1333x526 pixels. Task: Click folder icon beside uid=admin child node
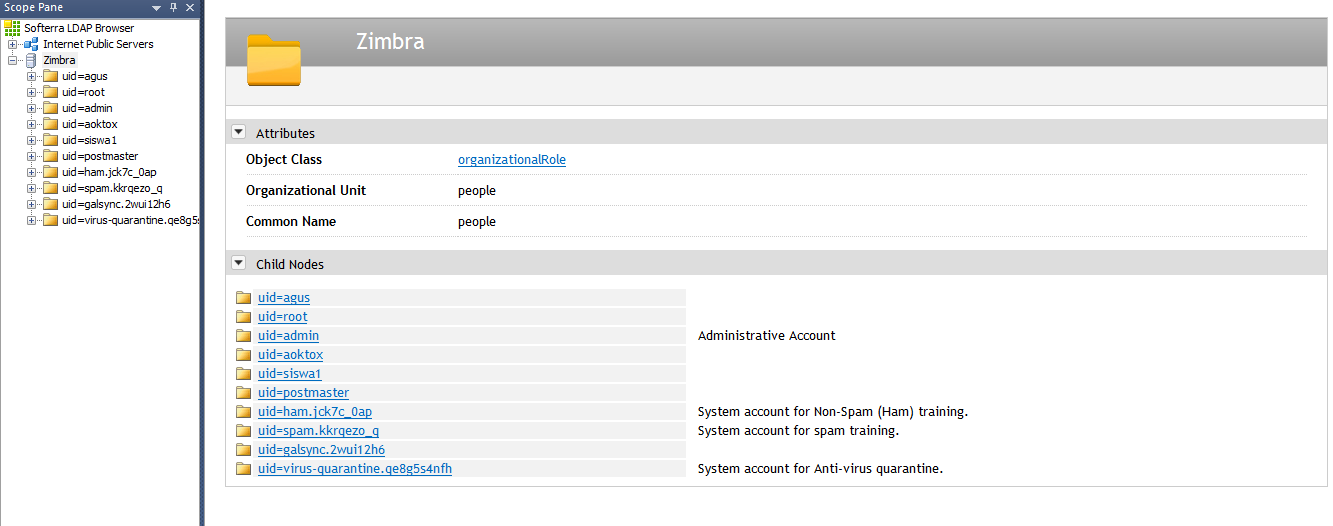tap(243, 335)
